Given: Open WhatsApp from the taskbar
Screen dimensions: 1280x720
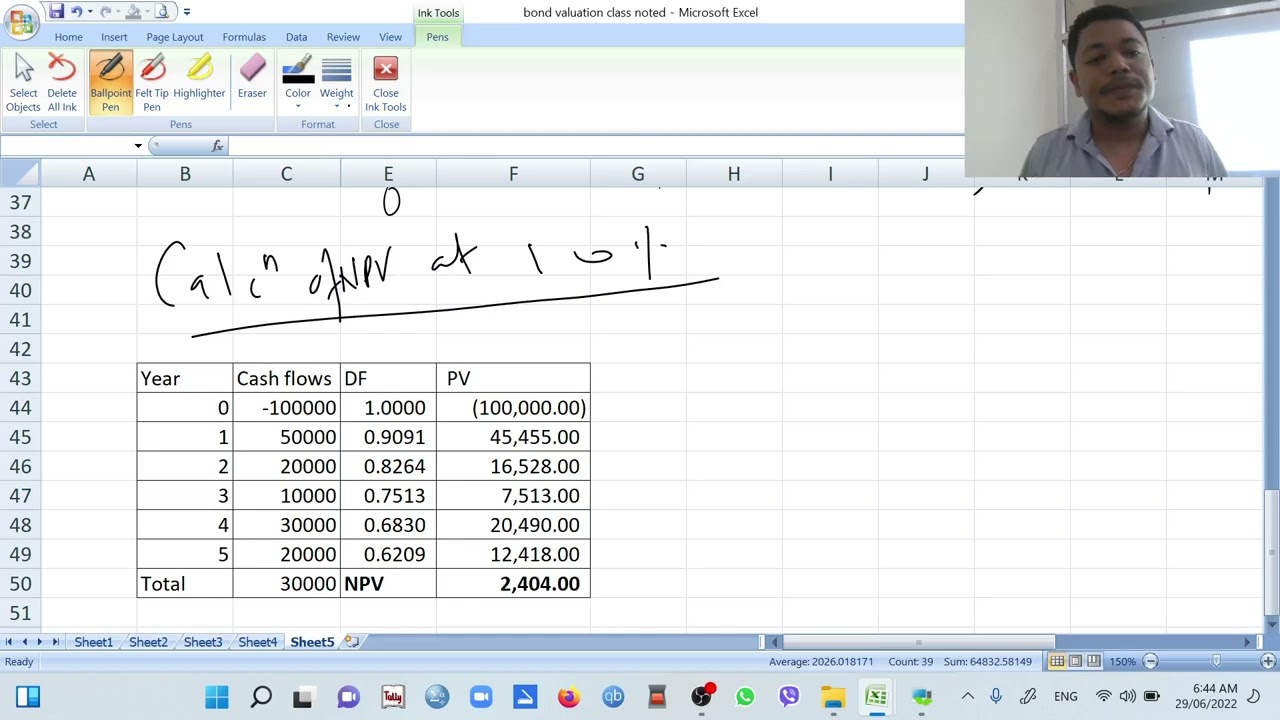Looking at the screenshot, I should pyautogui.click(x=745, y=697).
